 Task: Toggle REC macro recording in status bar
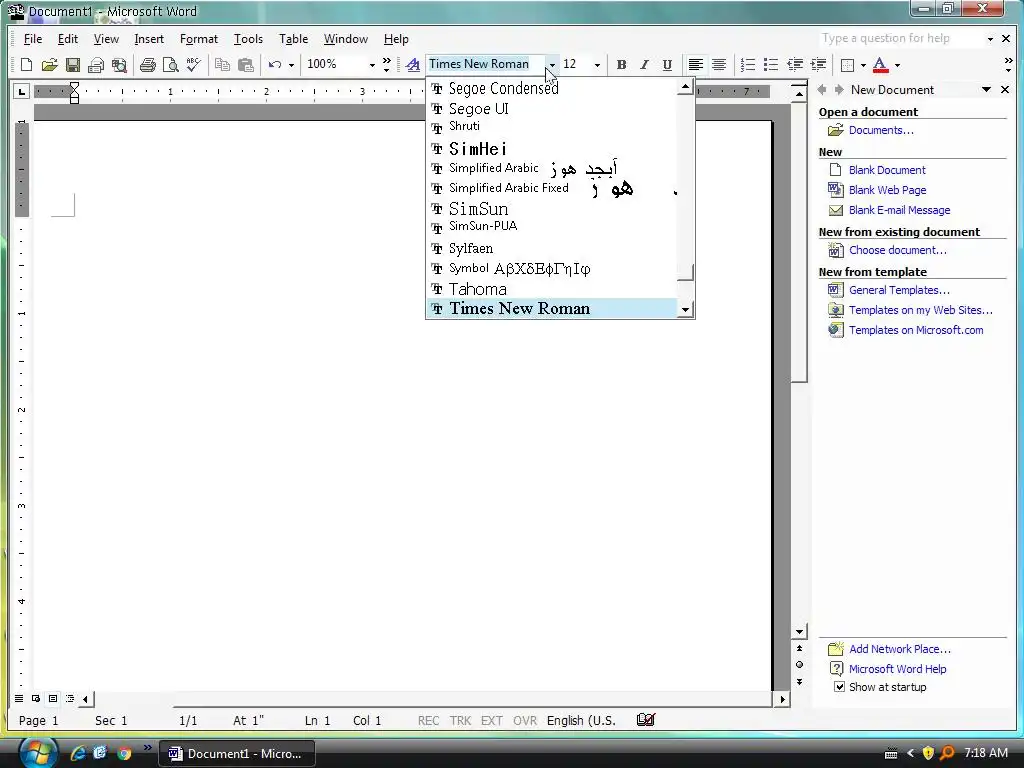428,720
